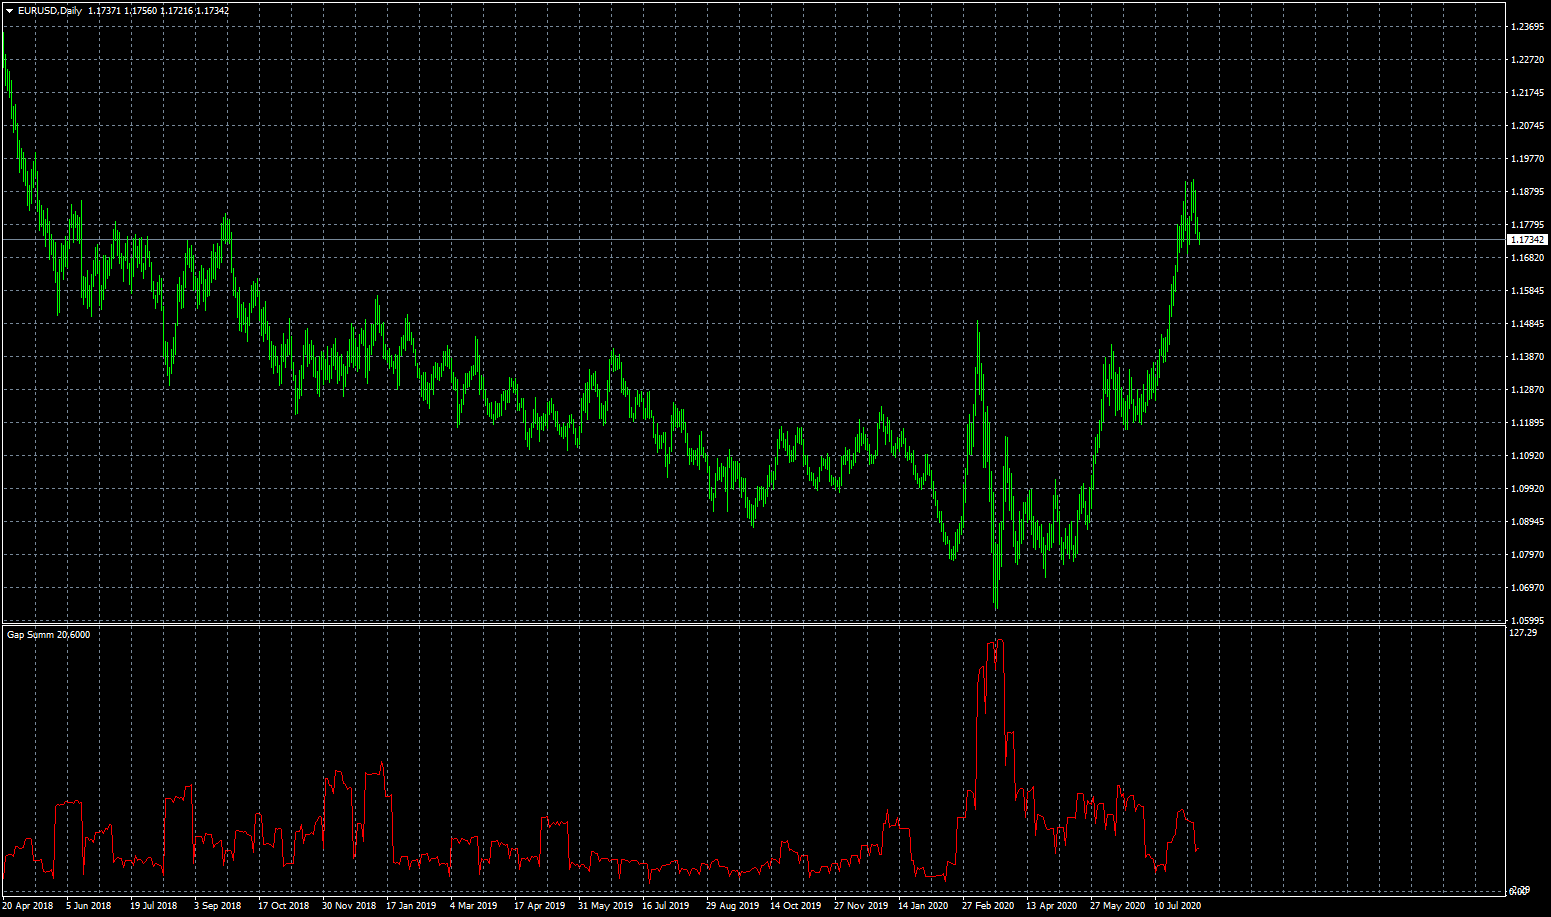1551x917 pixels.
Task: Click the 19 Jul 2018 date label
Action: [x=154, y=906]
